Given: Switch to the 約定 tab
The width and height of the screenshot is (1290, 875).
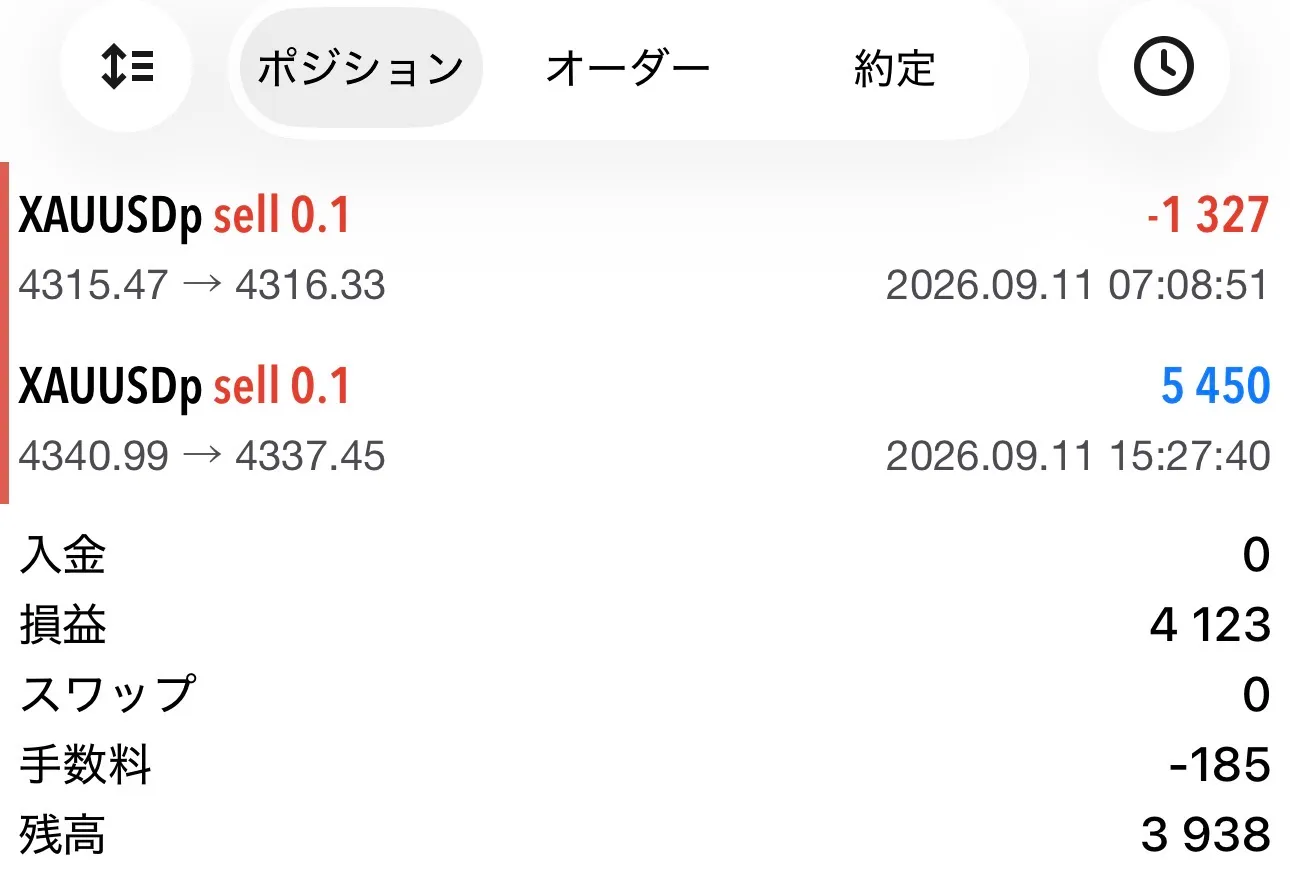Looking at the screenshot, I should [x=894, y=68].
